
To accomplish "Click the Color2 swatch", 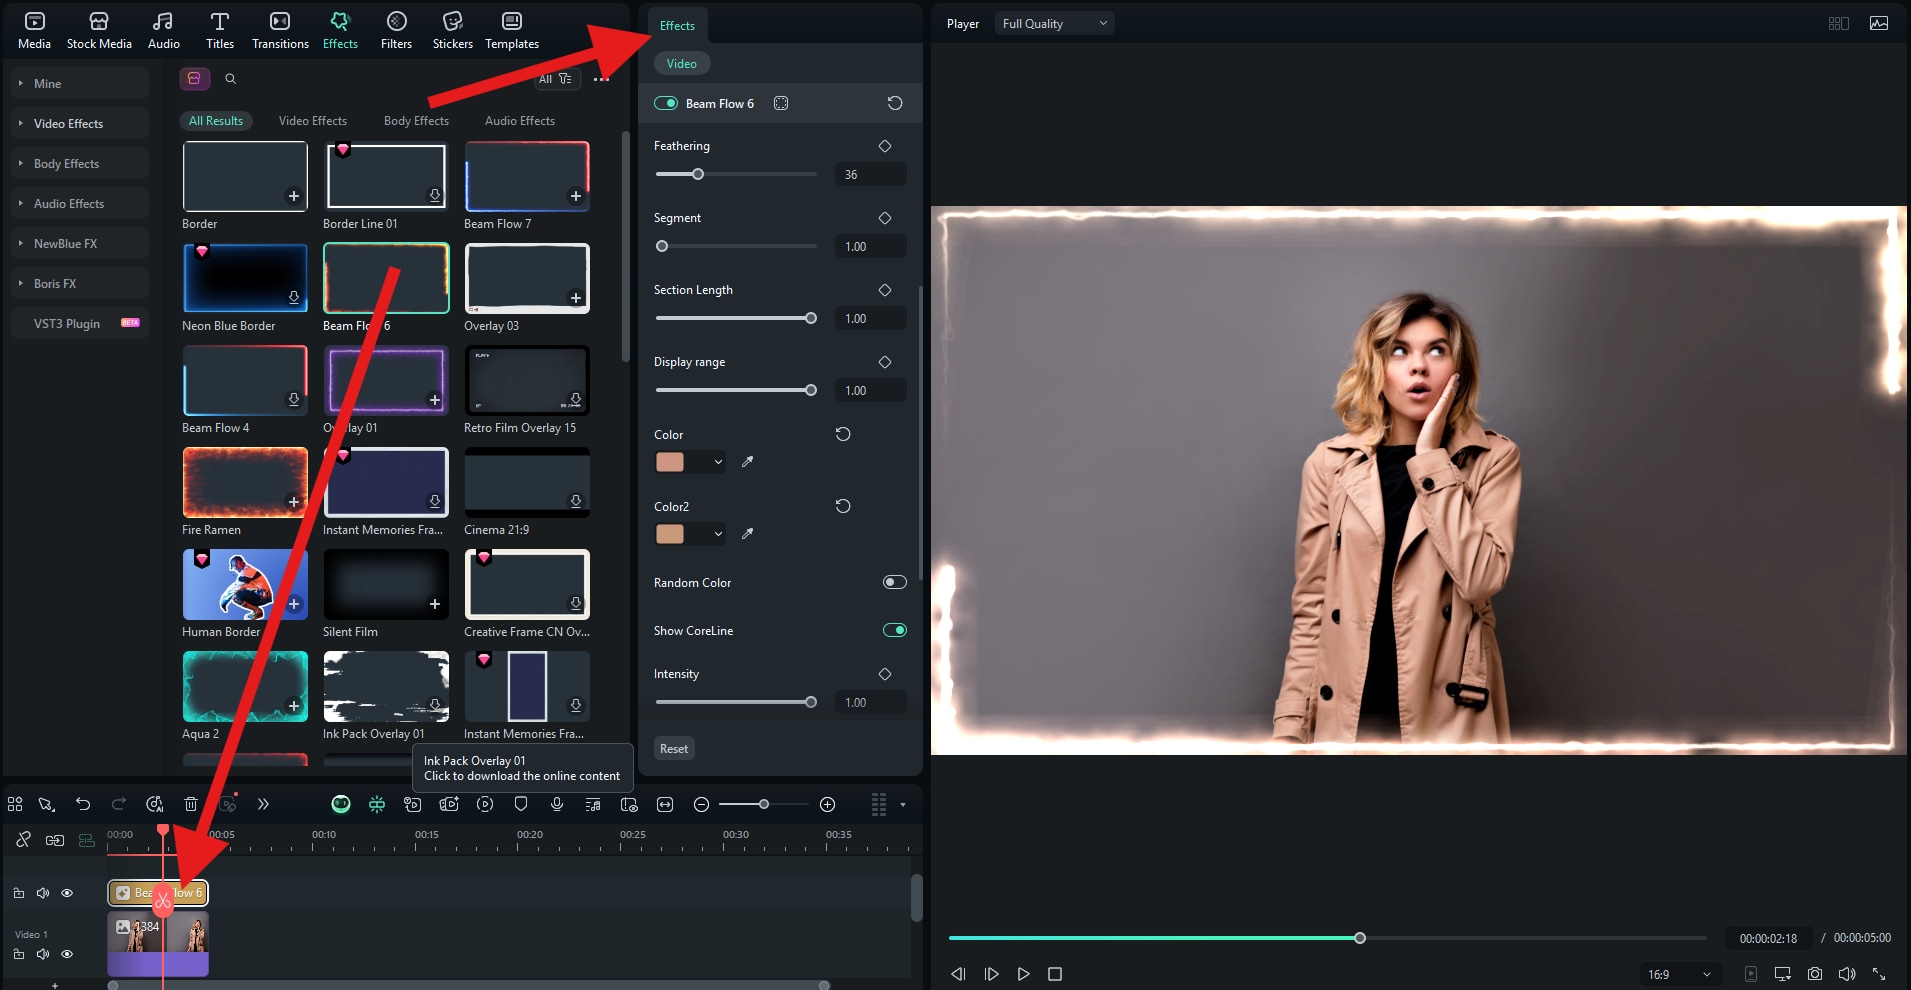I will (670, 534).
